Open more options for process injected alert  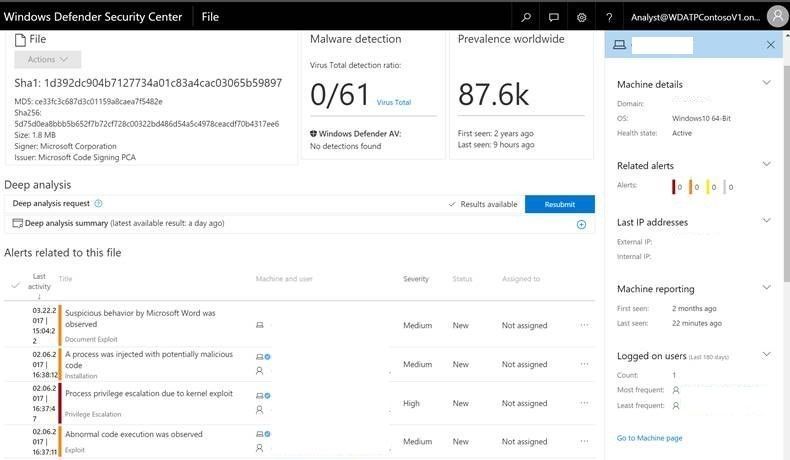[584, 364]
